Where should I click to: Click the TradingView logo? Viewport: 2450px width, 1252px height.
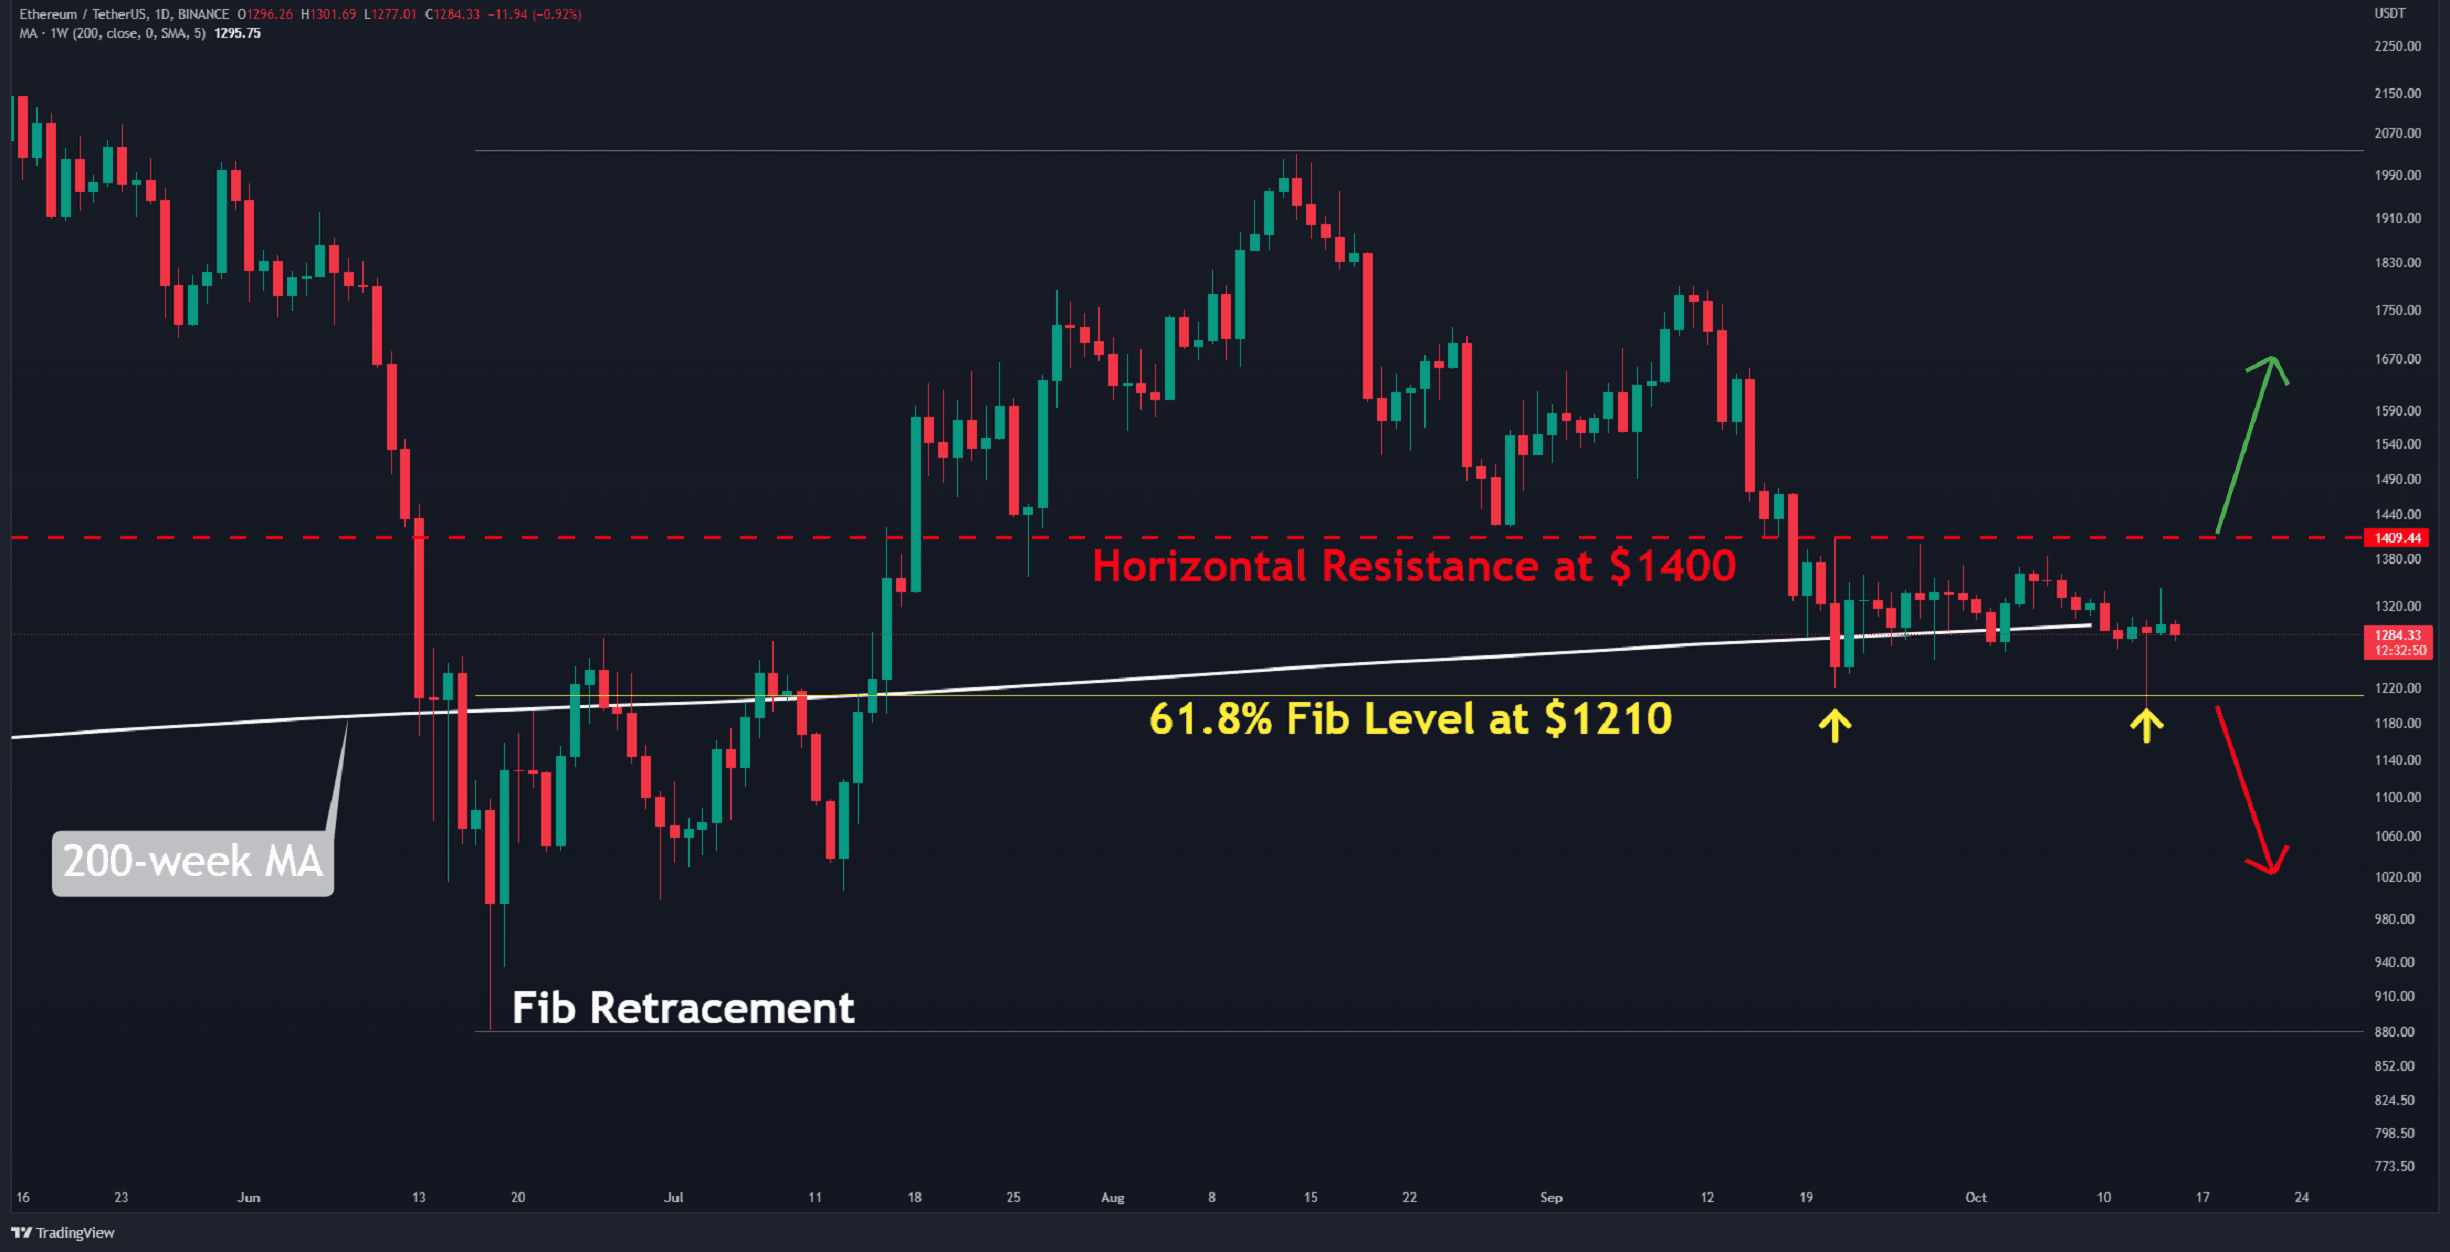[x=63, y=1233]
